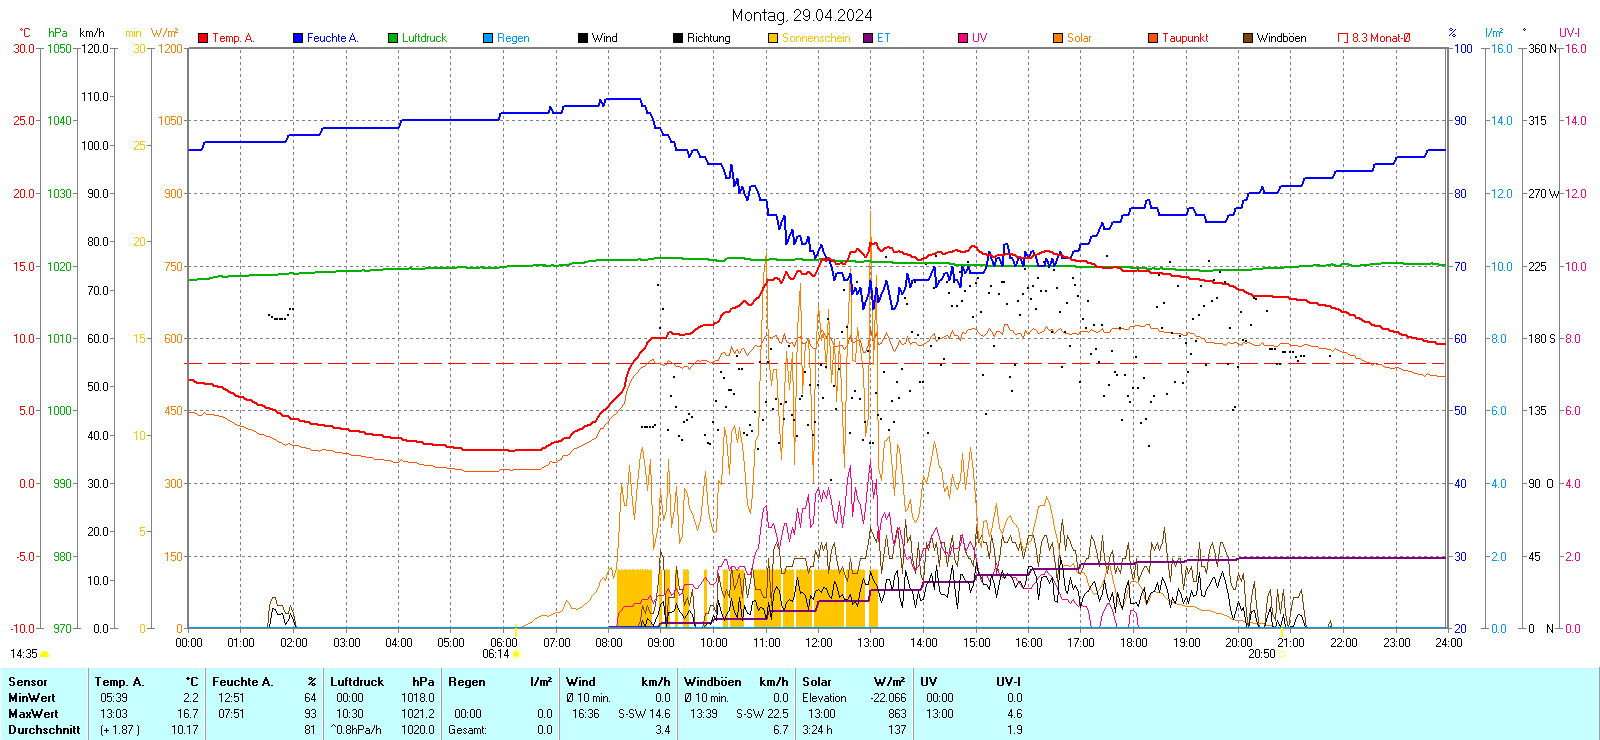
Task: Click the sunset sun icon beside 20:50
Action: point(1282,654)
